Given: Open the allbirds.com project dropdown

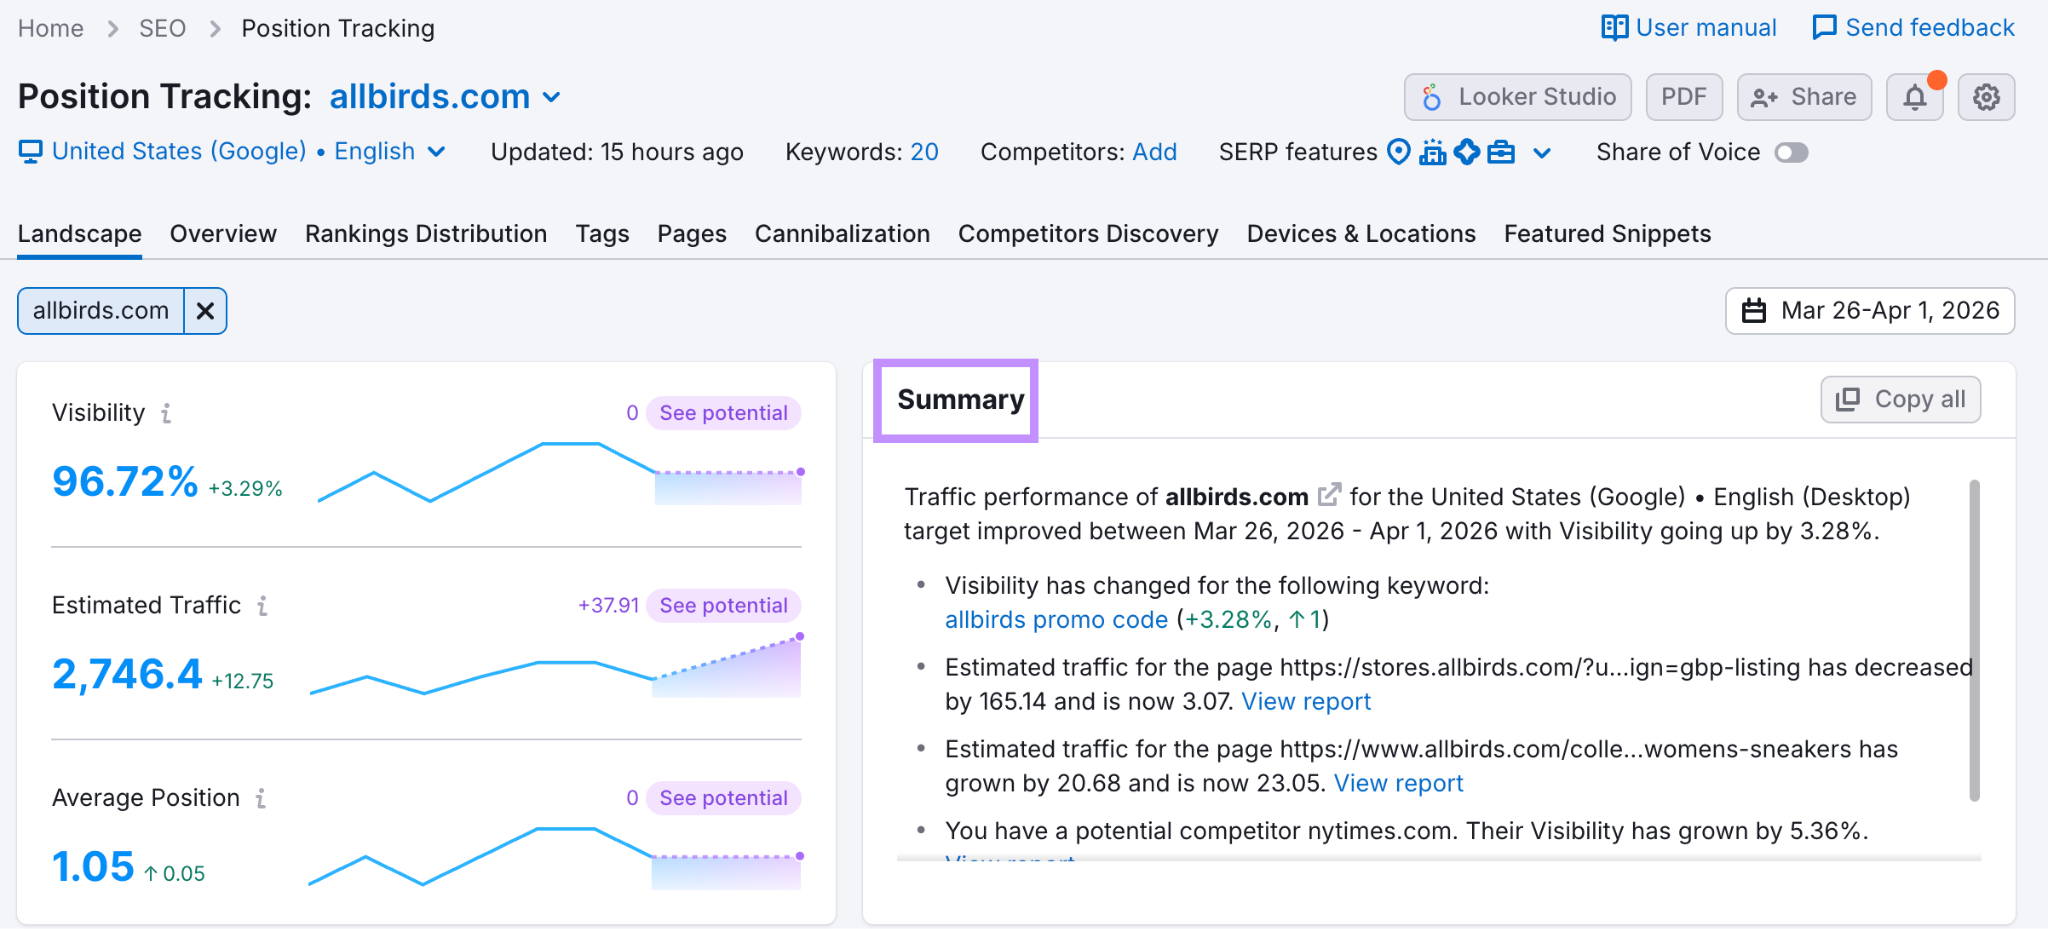Looking at the screenshot, I should pos(551,97).
